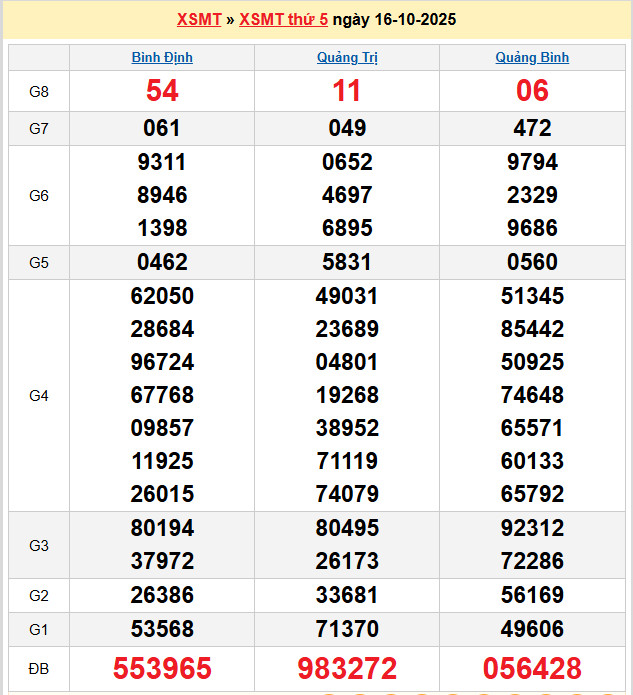Click the date text 'ngày 16-10-2025'

pos(394,19)
